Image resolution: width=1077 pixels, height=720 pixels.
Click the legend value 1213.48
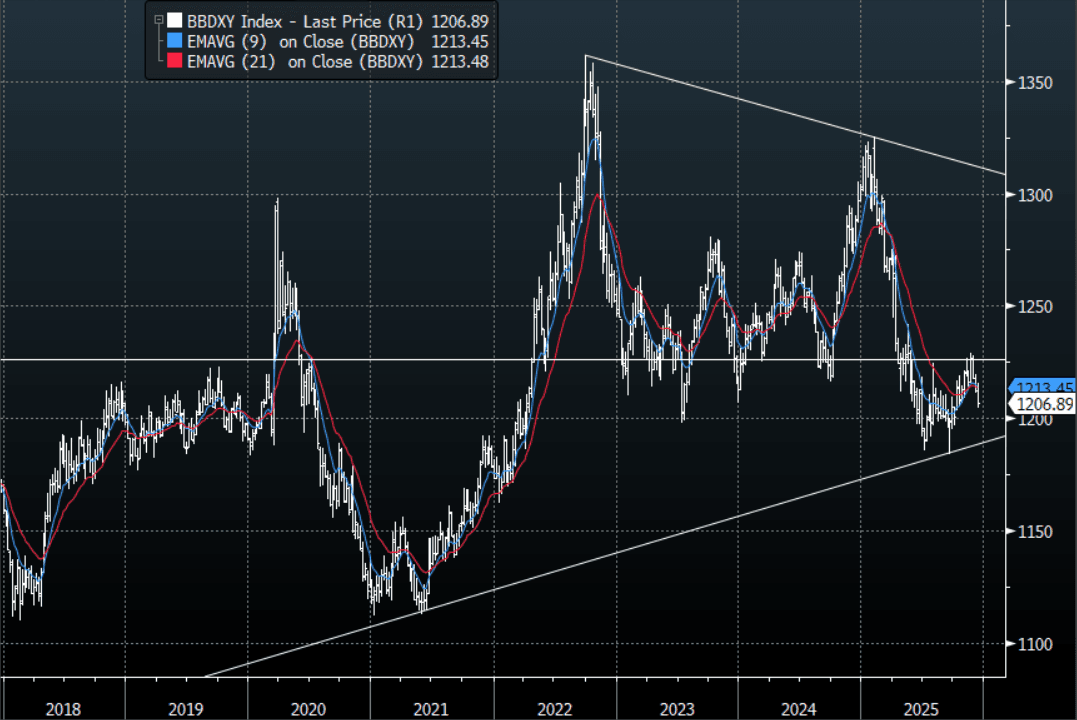coord(460,62)
